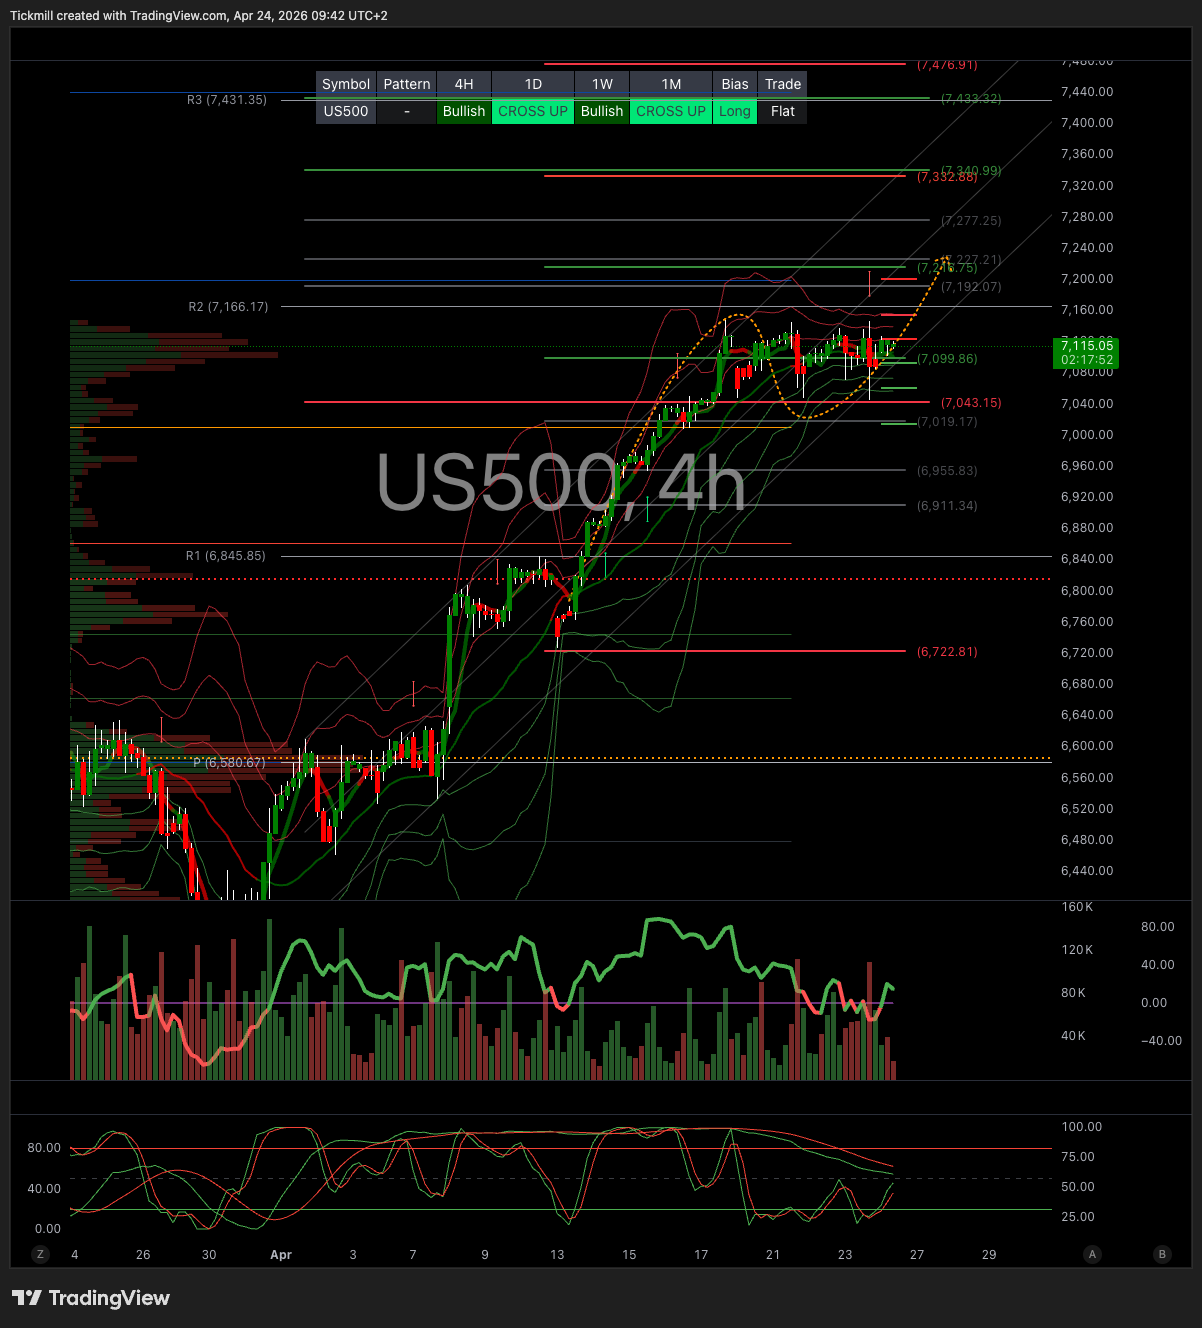Screen dimensions: 1202x1328
Task: Click the Flat trade status cell
Action: [783, 111]
